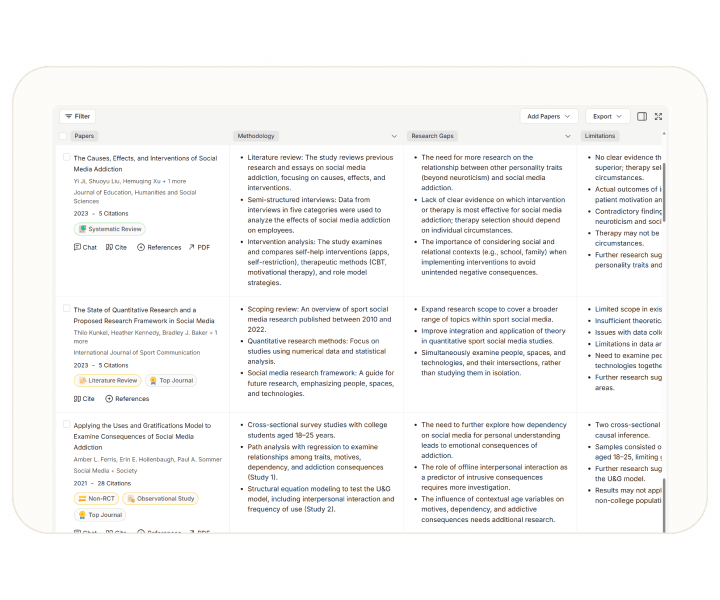The height and width of the screenshot is (600, 720).
Task: Open the Export dropdown
Action: (607, 117)
